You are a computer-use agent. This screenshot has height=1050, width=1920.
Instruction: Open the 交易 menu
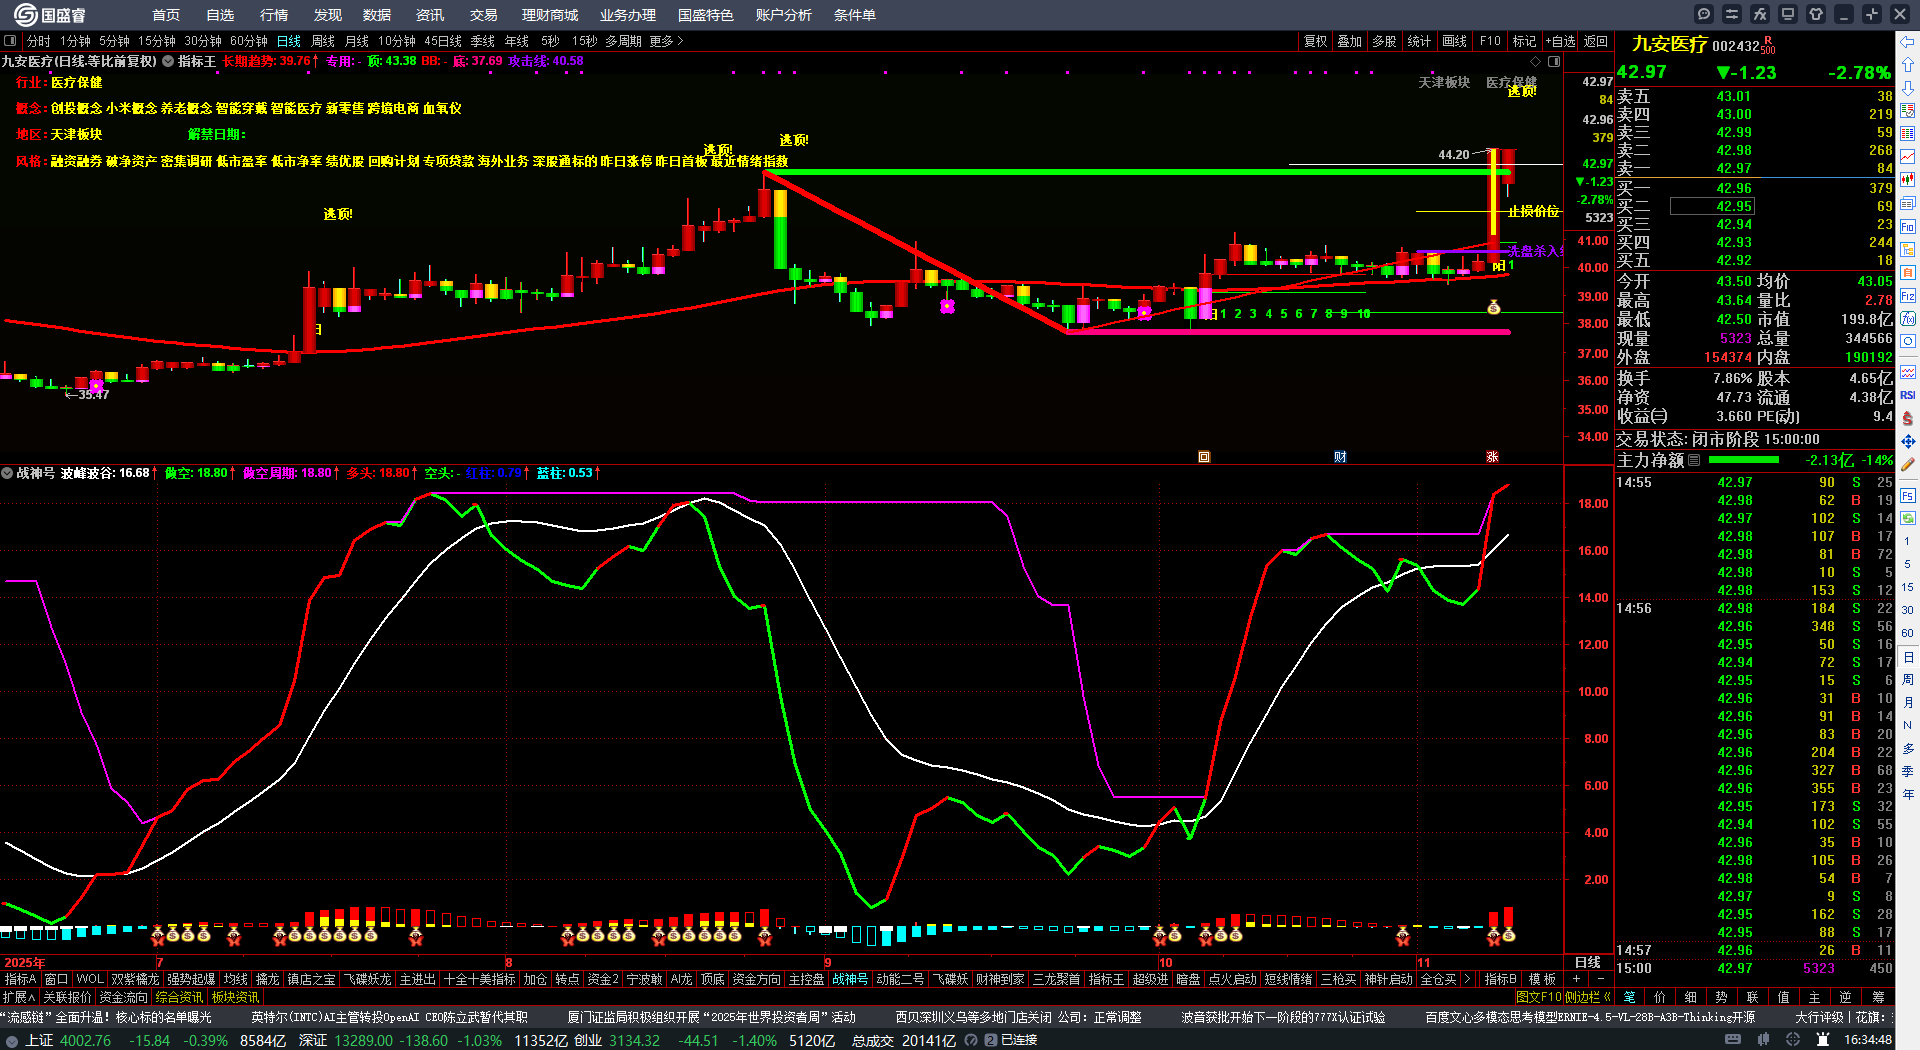[484, 15]
